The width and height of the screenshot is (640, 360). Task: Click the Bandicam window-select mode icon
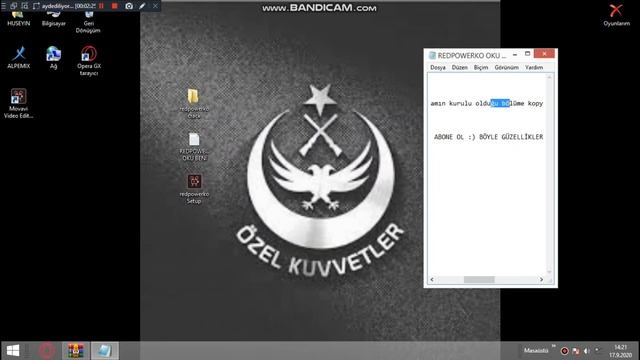point(13,6)
